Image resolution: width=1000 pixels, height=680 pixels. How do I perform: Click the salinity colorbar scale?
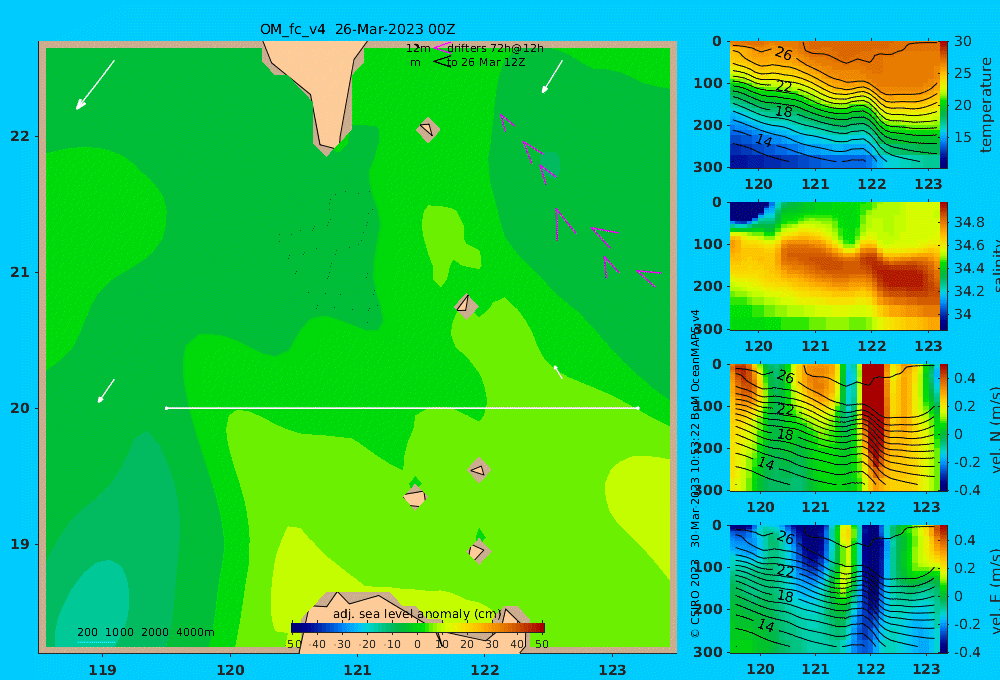pyautogui.click(x=943, y=266)
